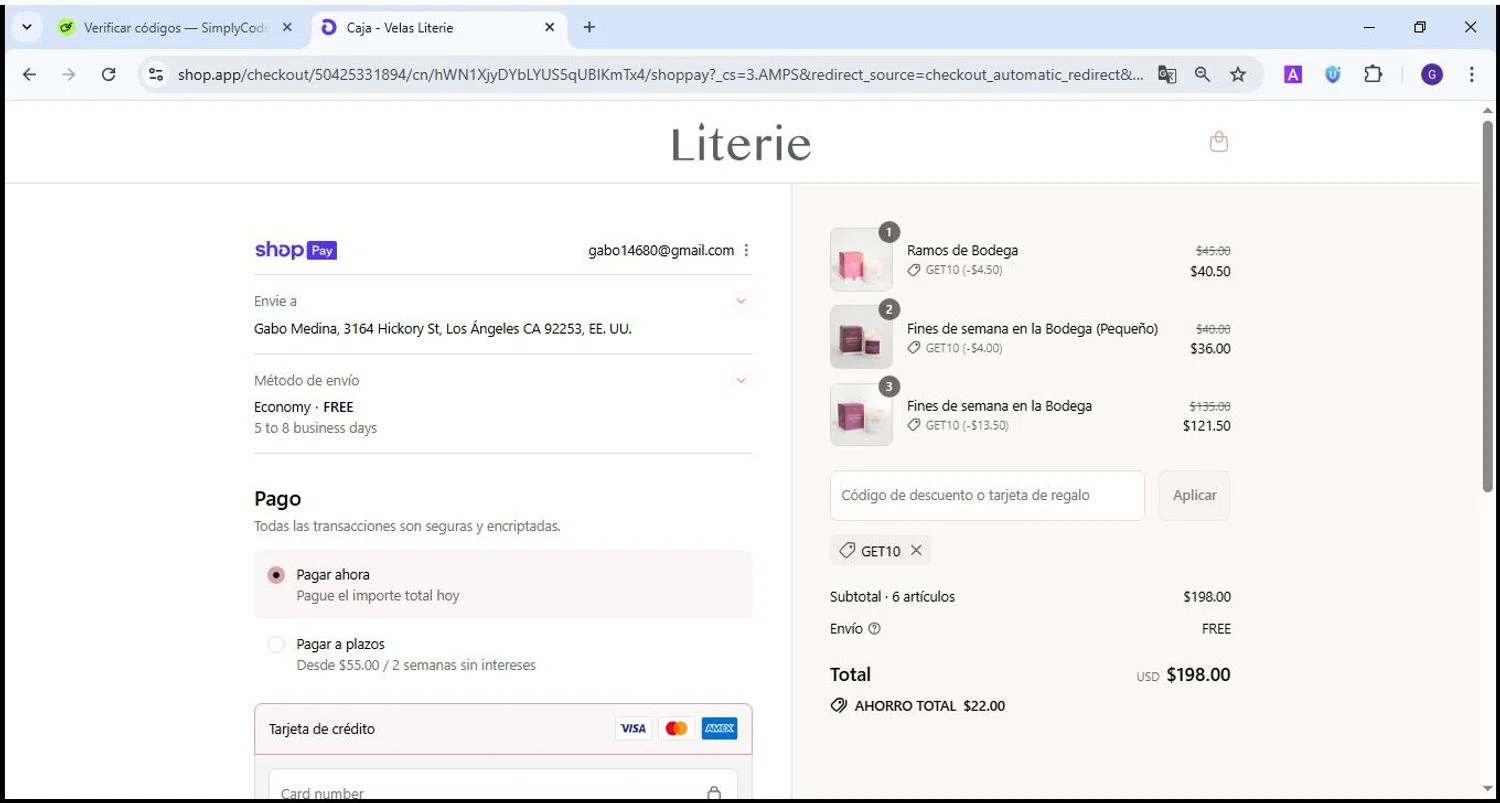
Task: Select the Pagar ahora radio option
Action: (x=276, y=575)
